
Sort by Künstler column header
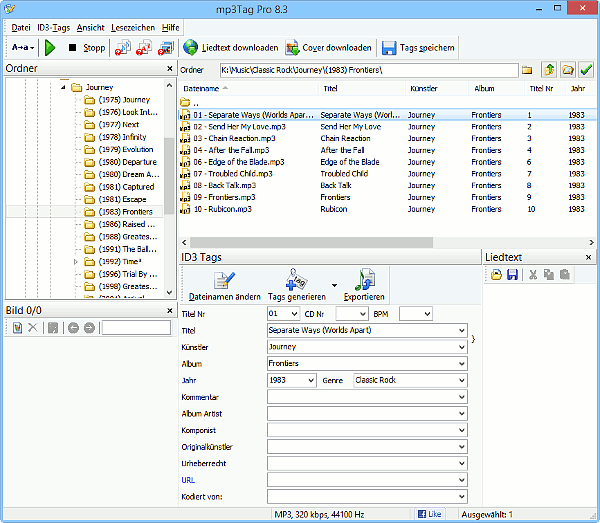[x=437, y=89]
